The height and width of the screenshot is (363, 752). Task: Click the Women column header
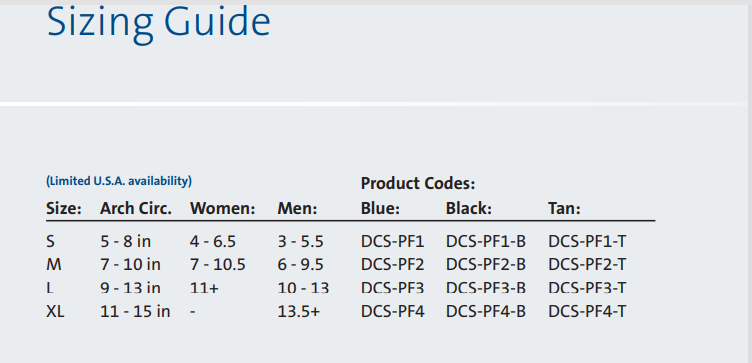pos(223,209)
